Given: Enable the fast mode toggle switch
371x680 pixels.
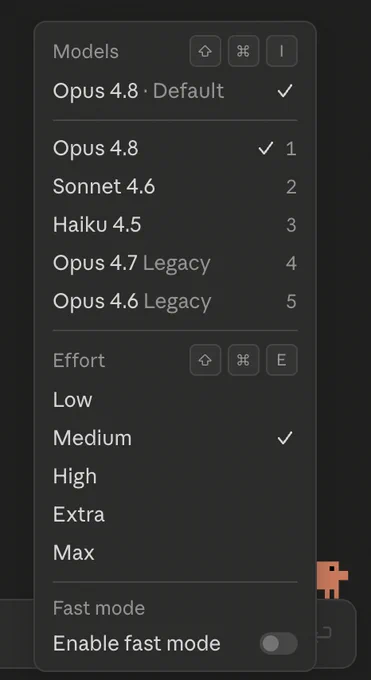Looking at the screenshot, I should 279,644.
